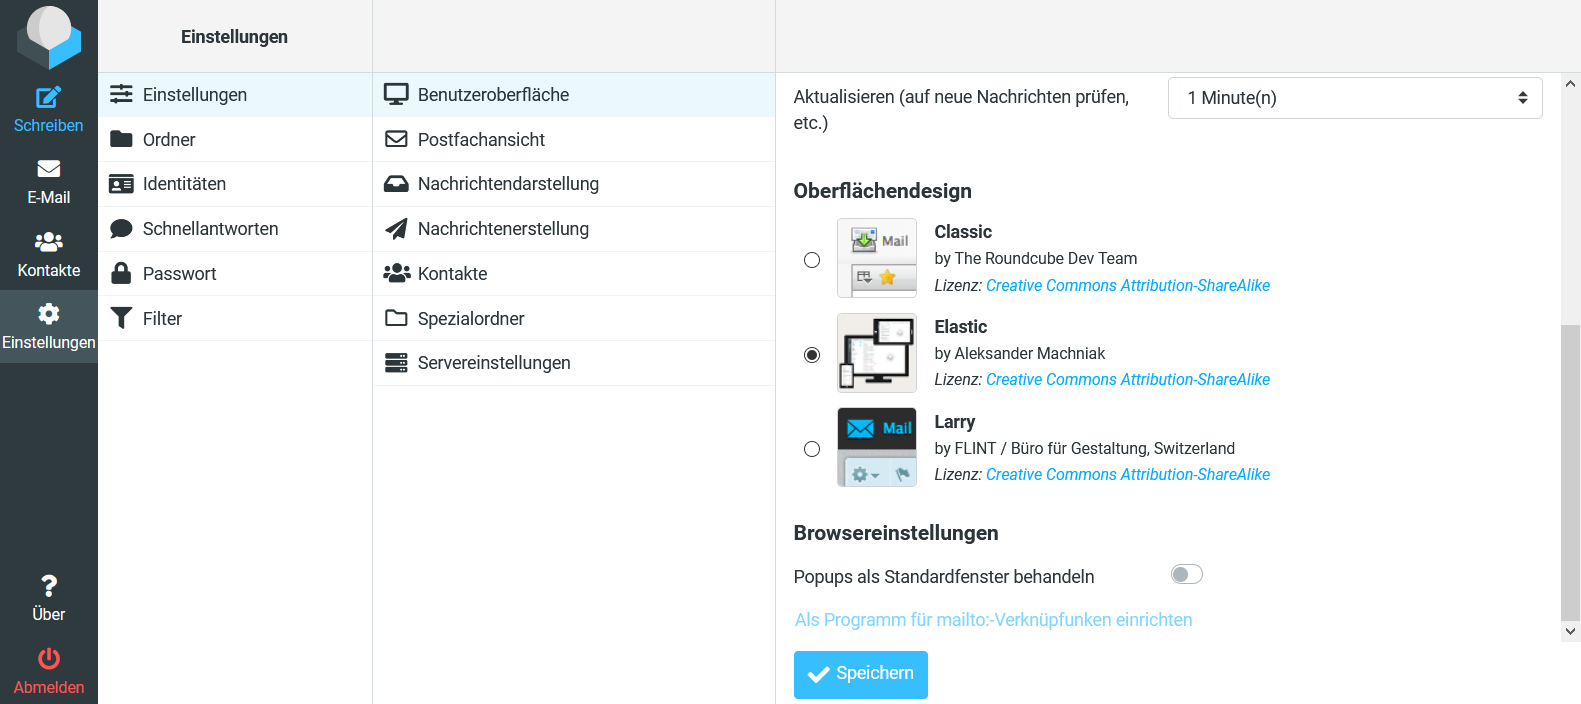Open Kontakte in the left sidebar
The height and width of the screenshot is (704, 1581).
(x=48, y=254)
